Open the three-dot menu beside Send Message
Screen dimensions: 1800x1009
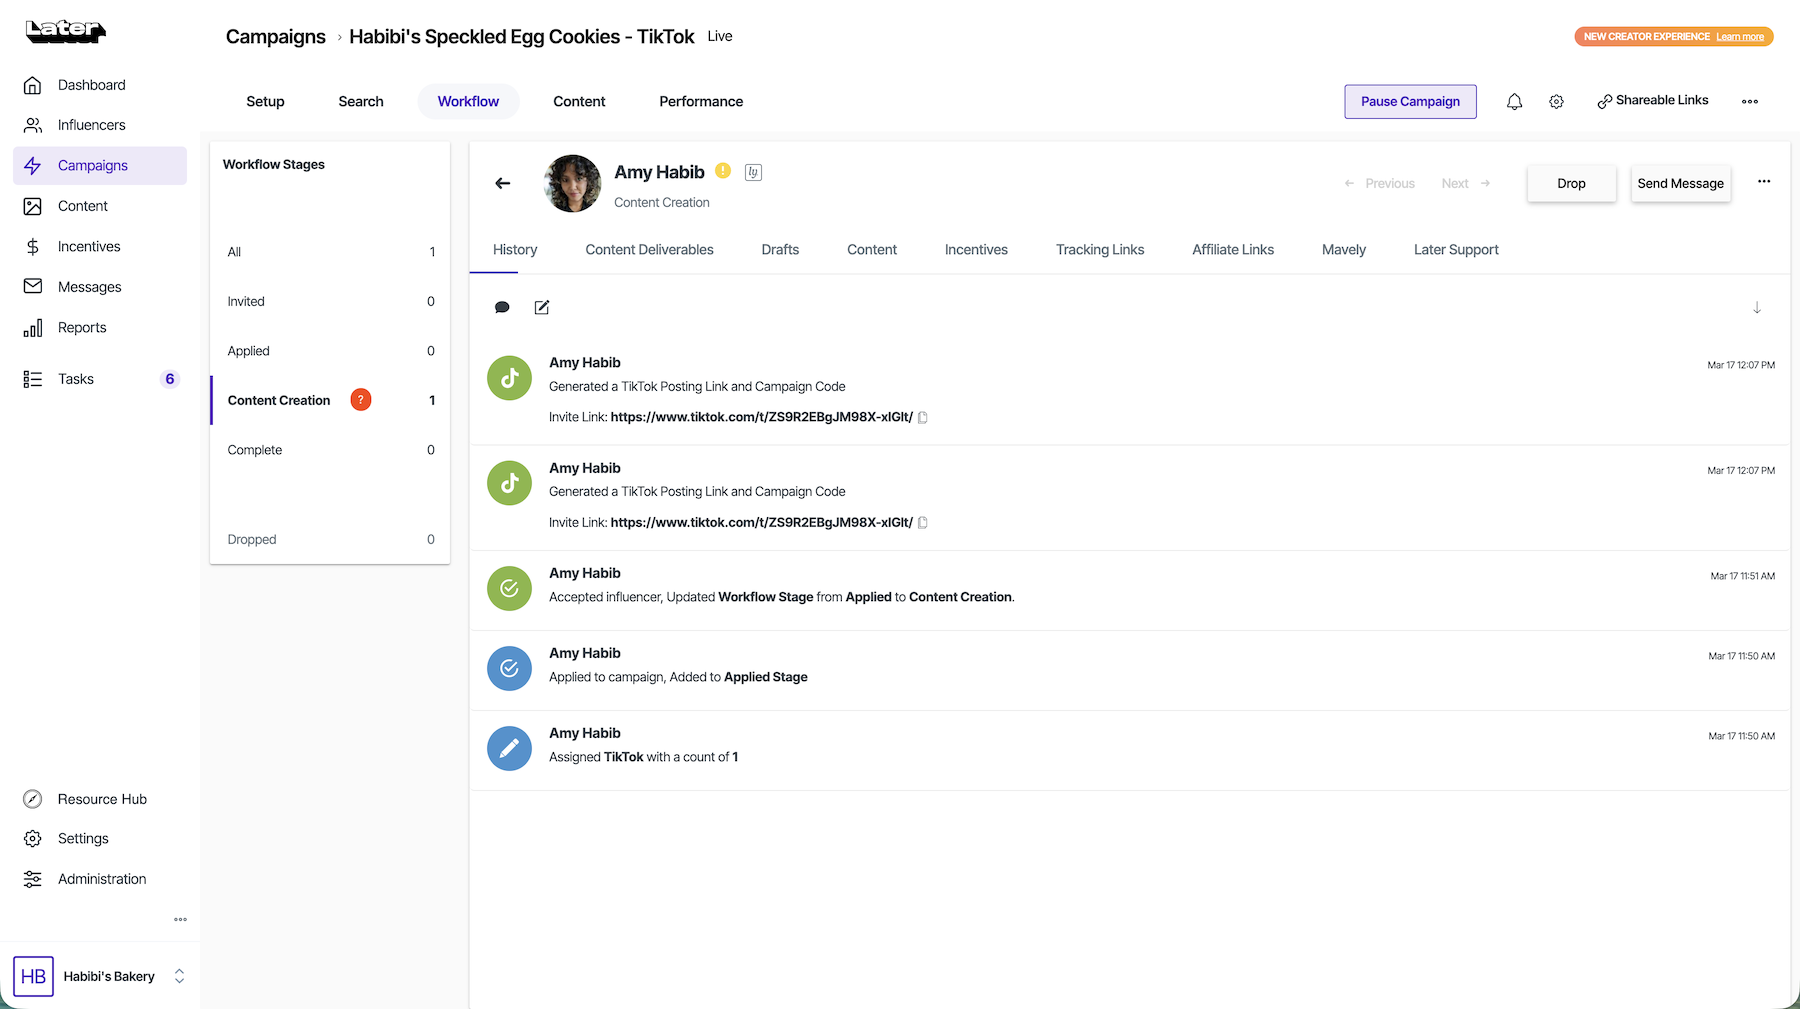coord(1764,182)
